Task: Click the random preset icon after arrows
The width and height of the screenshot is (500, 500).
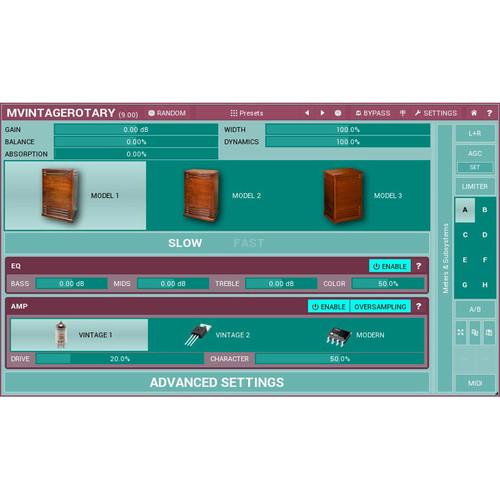Action: [338, 113]
